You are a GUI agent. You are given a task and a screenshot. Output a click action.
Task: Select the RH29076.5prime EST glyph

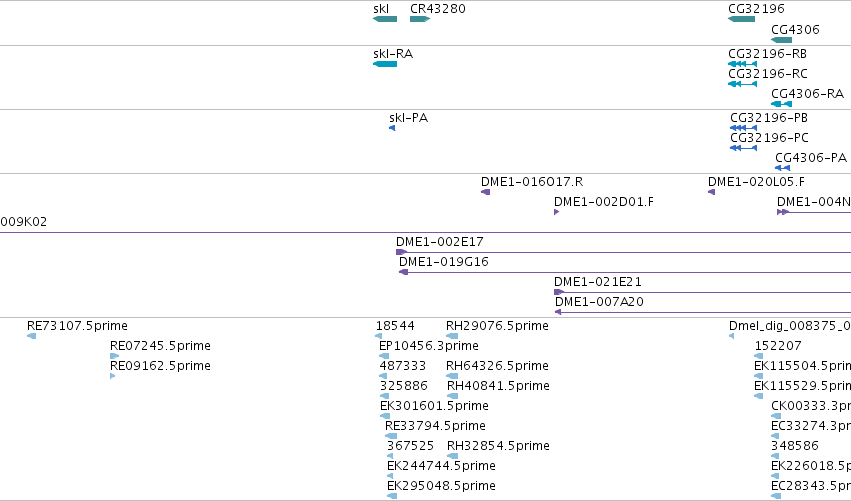(x=452, y=337)
